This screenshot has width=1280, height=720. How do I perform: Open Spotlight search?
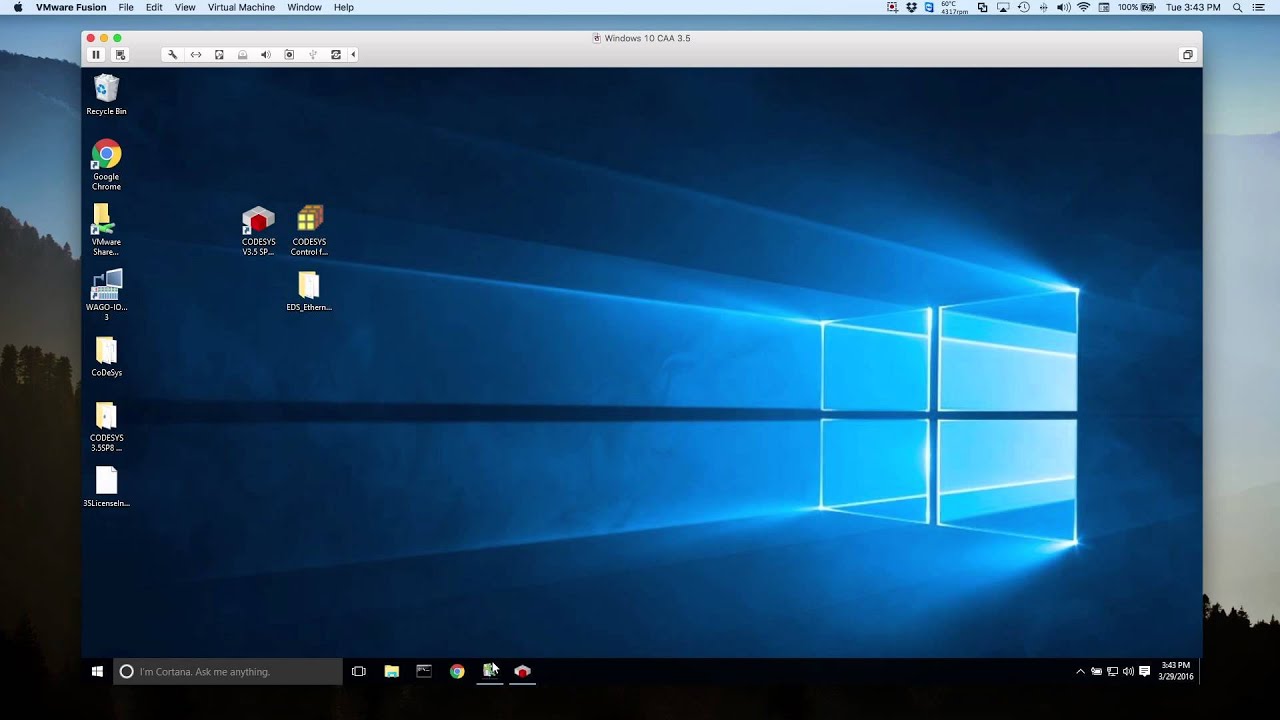1237,7
